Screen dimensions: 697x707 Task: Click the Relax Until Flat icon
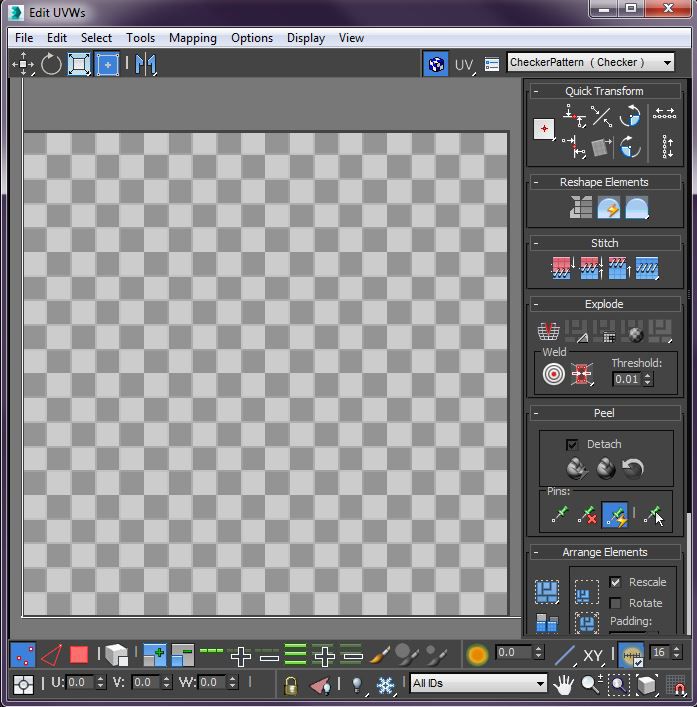608,208
